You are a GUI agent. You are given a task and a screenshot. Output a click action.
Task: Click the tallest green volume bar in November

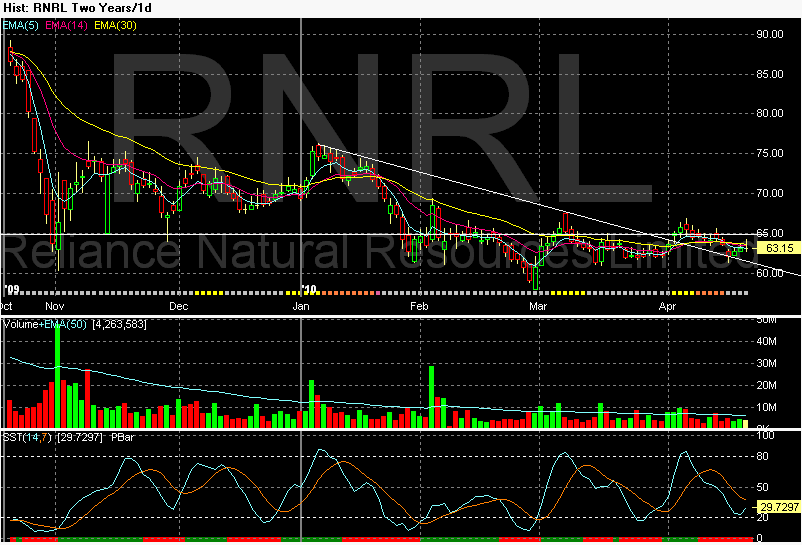click(x=58, y=376)
